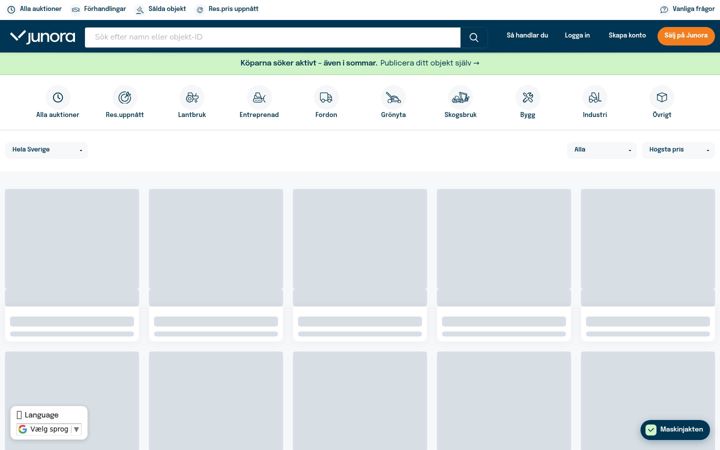The width and height of the screenshot is (720, 450).
Task: Click the Skapa konto link
Action: click(x=627, y=35)
